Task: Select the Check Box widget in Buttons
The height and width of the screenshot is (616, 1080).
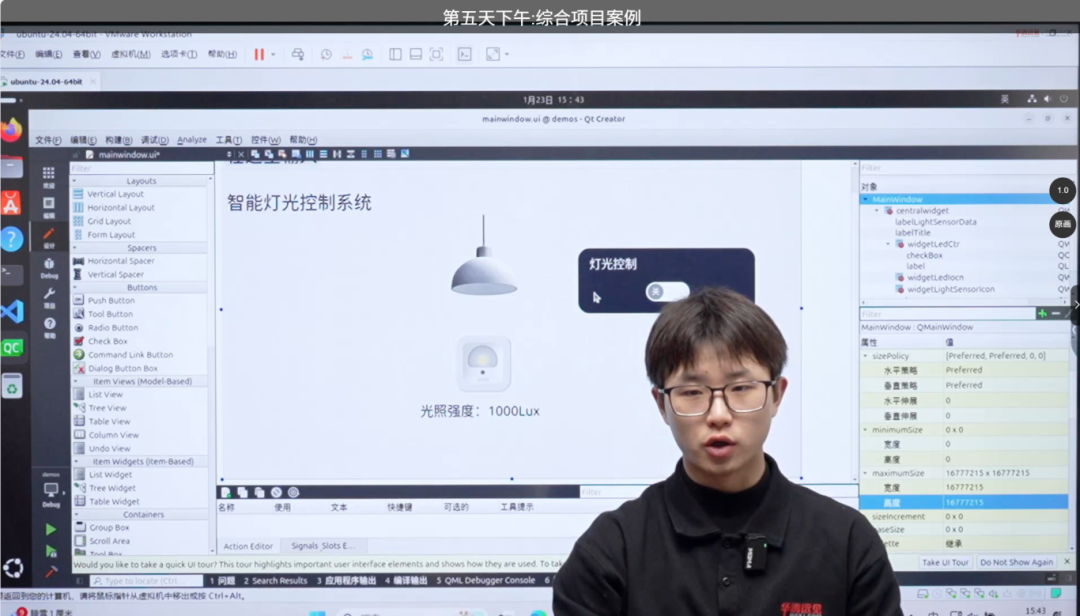Action: click(x=107, y=341)
